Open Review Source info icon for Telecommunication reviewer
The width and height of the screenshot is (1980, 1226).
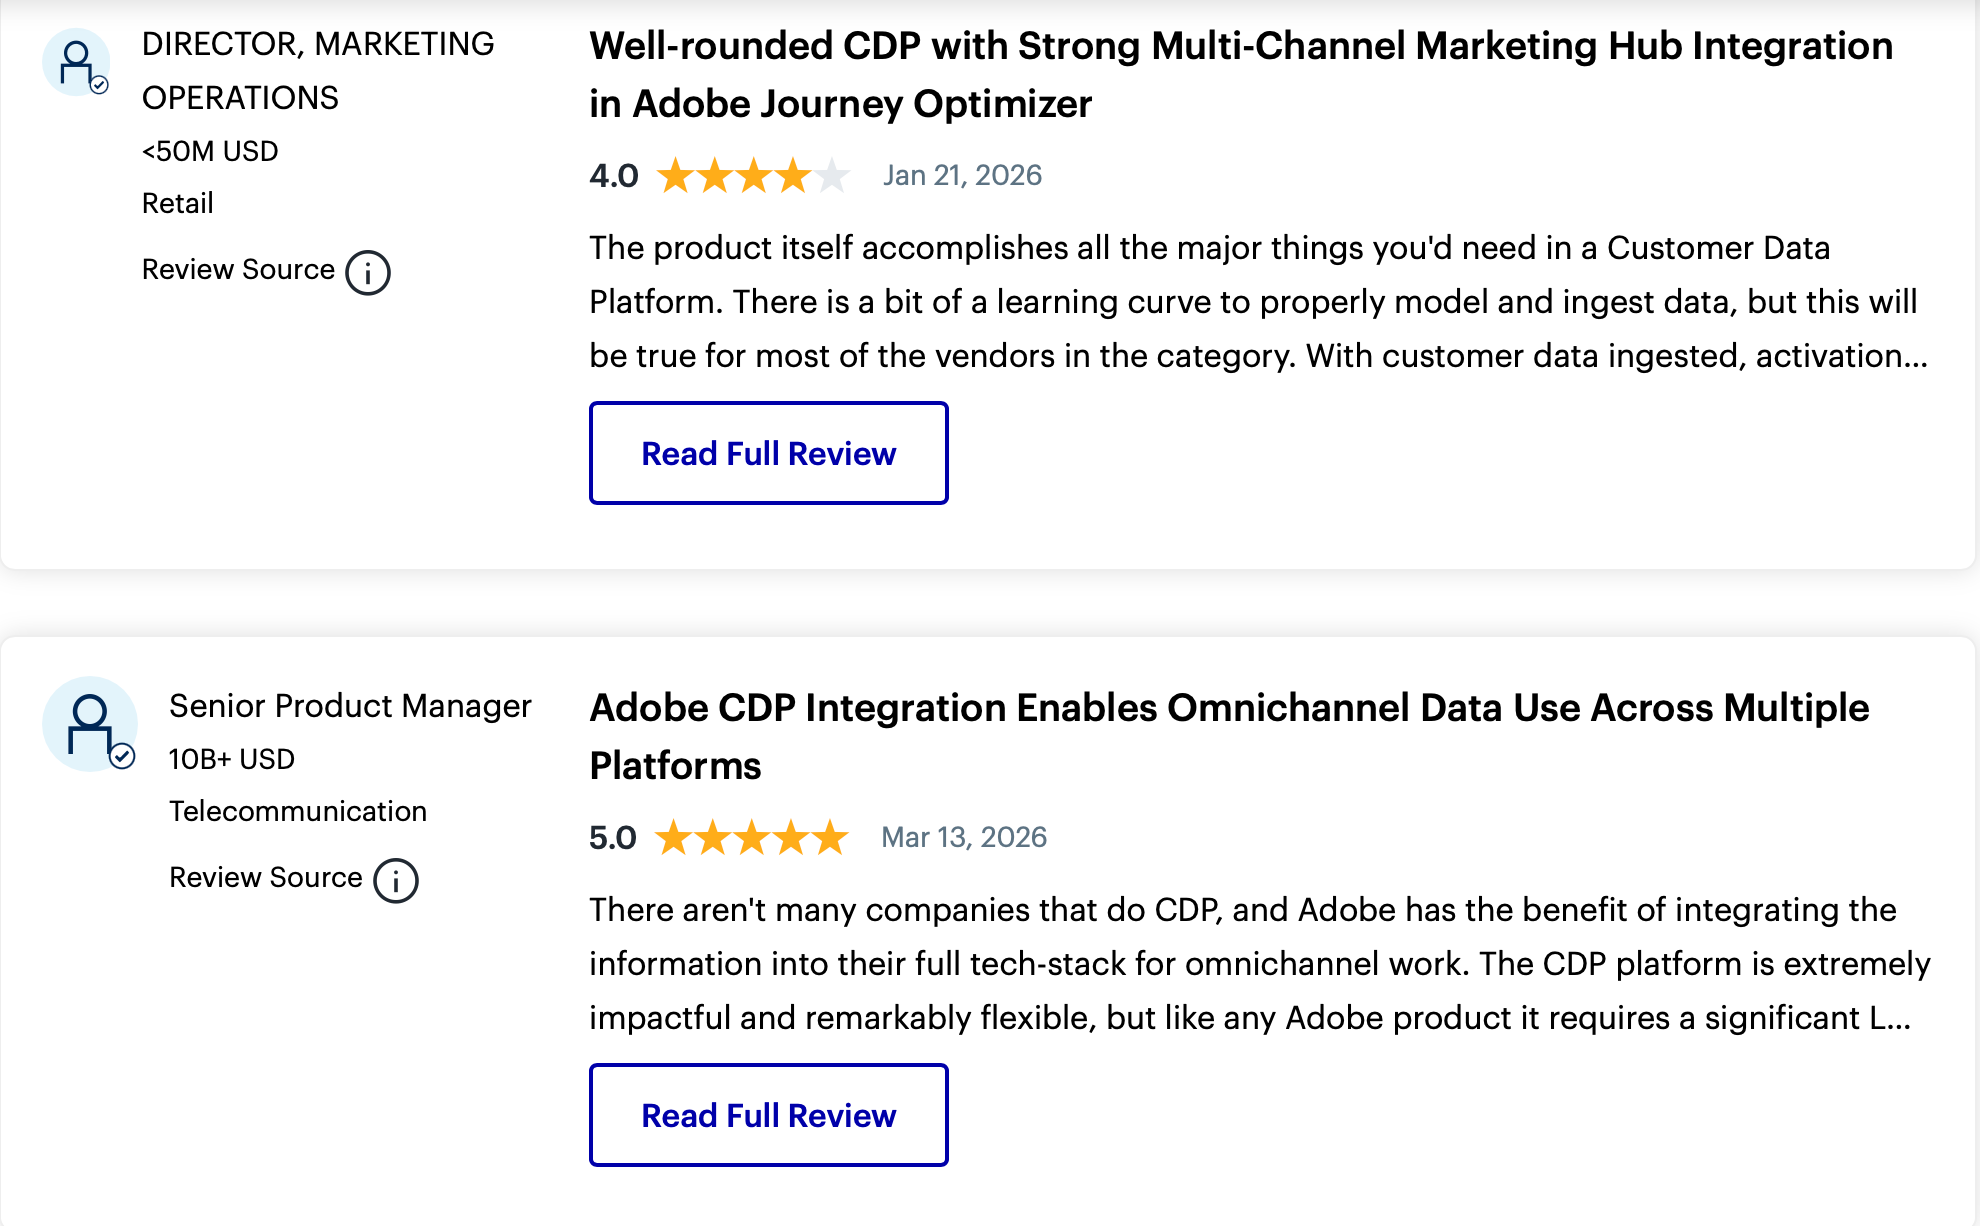pos(396,880)
